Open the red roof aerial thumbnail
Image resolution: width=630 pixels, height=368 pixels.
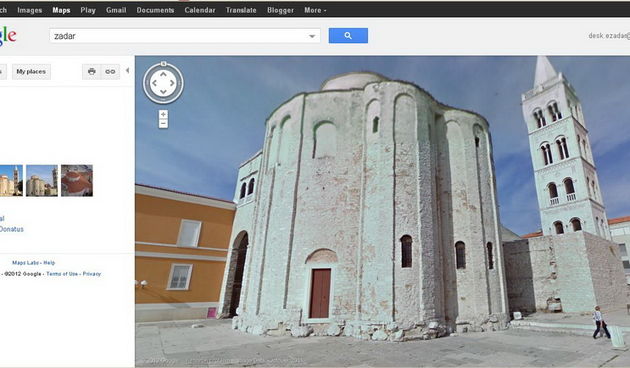pyautogui.click(x=77, y=180)
